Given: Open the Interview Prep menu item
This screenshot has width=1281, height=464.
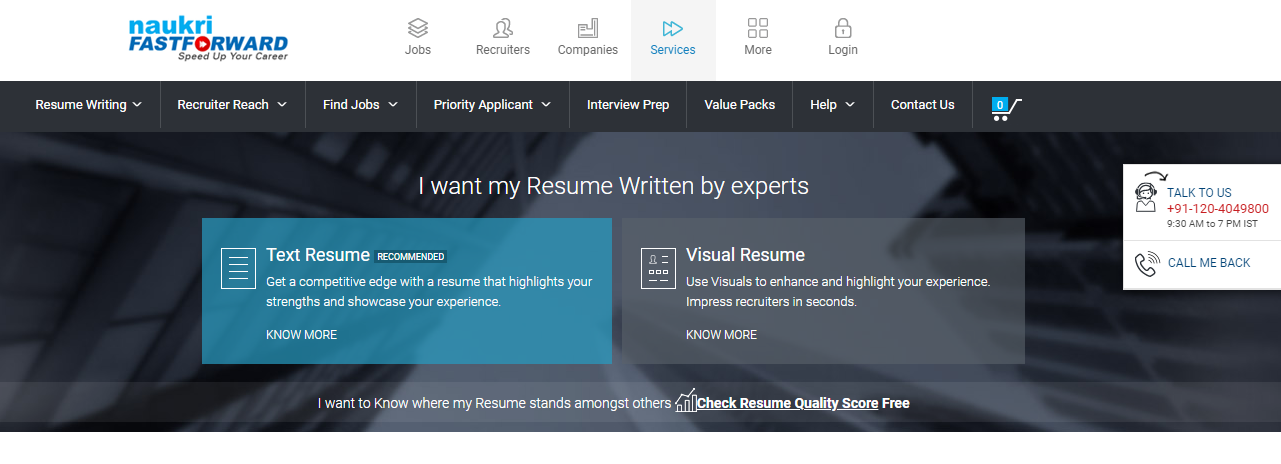Looking at the screenshot, I should (x=628, y=104).
